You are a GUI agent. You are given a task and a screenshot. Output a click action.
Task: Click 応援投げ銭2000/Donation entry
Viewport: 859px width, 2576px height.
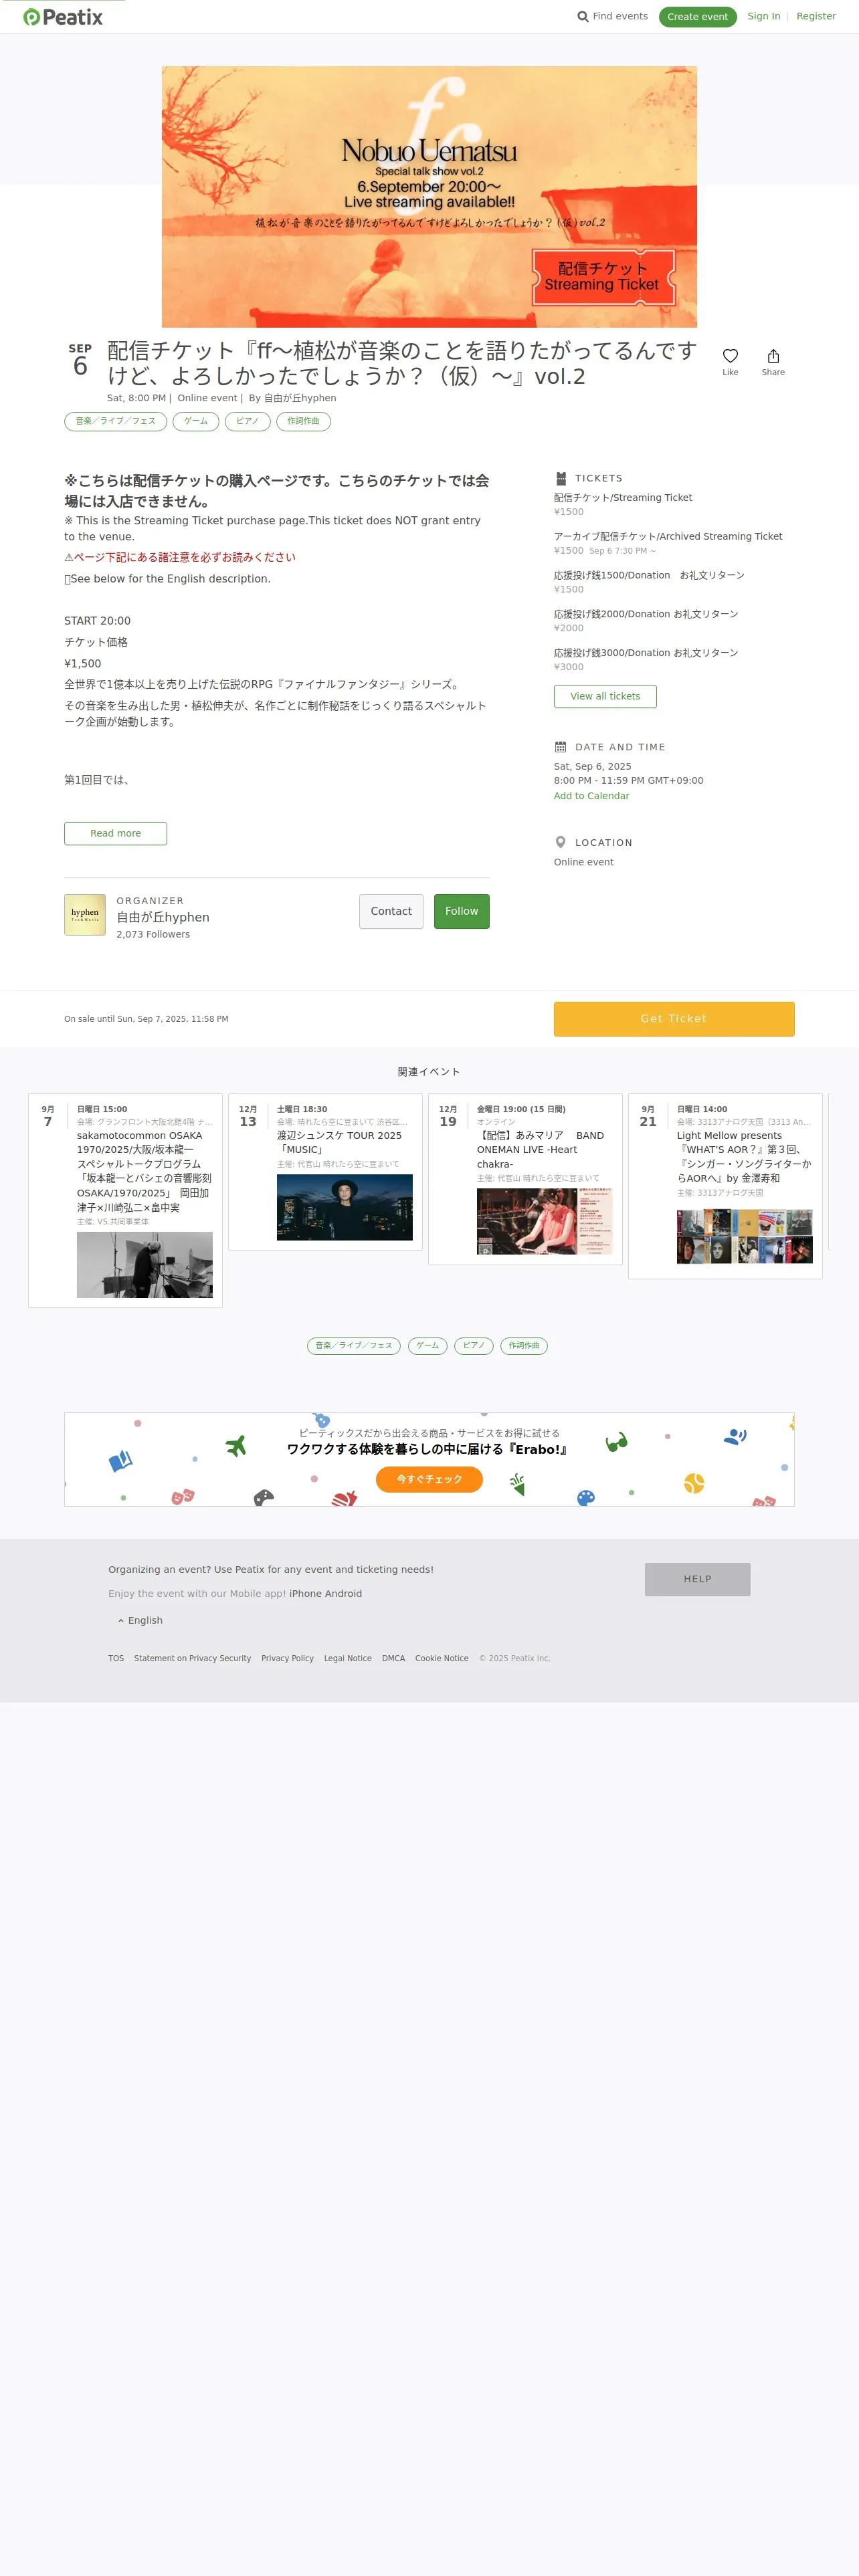pos(646,614)
